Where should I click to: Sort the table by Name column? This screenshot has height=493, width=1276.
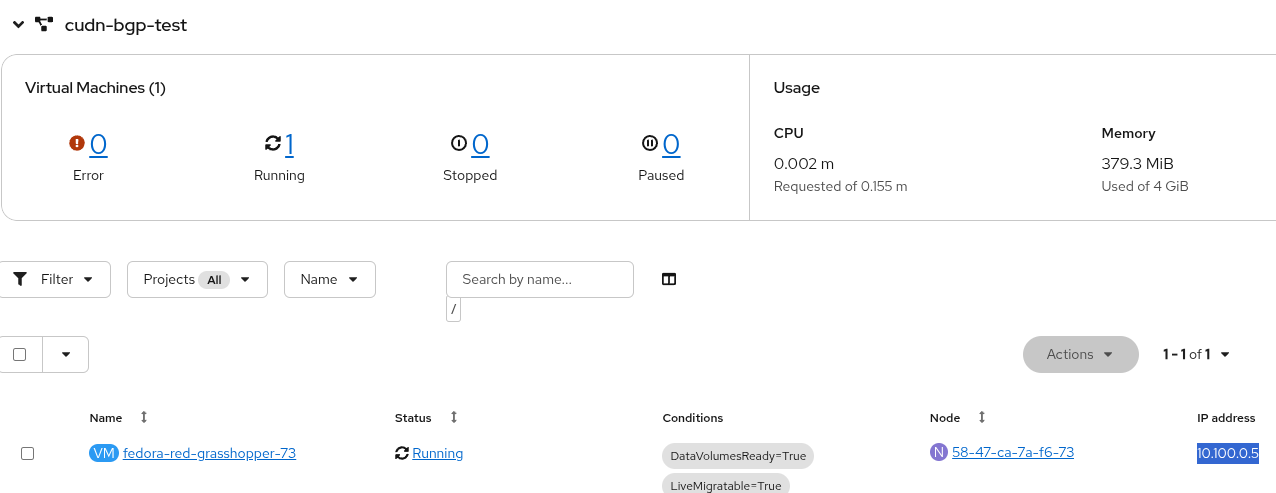[143, 417]
